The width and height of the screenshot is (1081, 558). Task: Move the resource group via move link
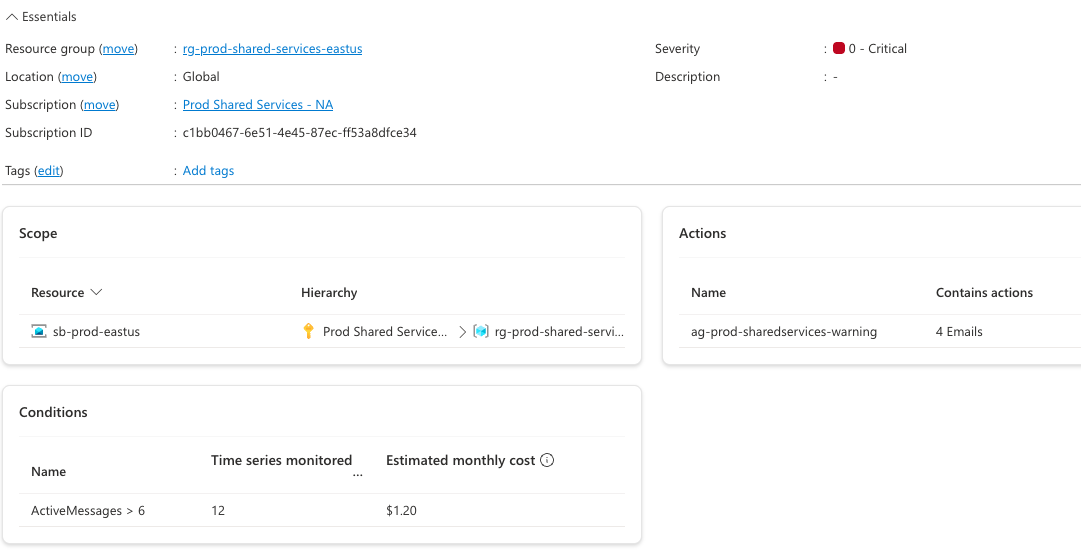119,49
